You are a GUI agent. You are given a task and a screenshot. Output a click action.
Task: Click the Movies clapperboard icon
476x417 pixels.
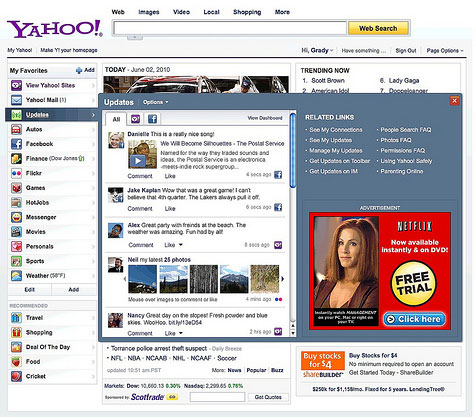coord(16,232)
